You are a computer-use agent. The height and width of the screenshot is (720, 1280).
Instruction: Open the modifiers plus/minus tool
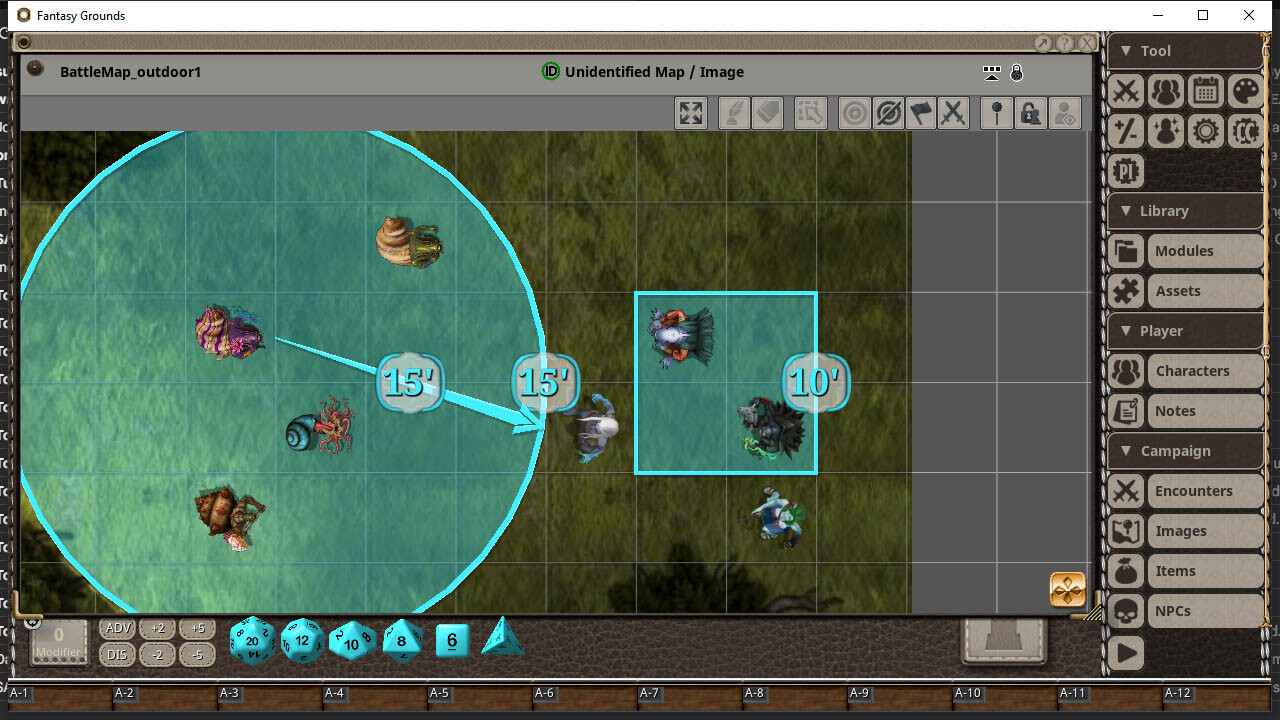point(1126,131)
